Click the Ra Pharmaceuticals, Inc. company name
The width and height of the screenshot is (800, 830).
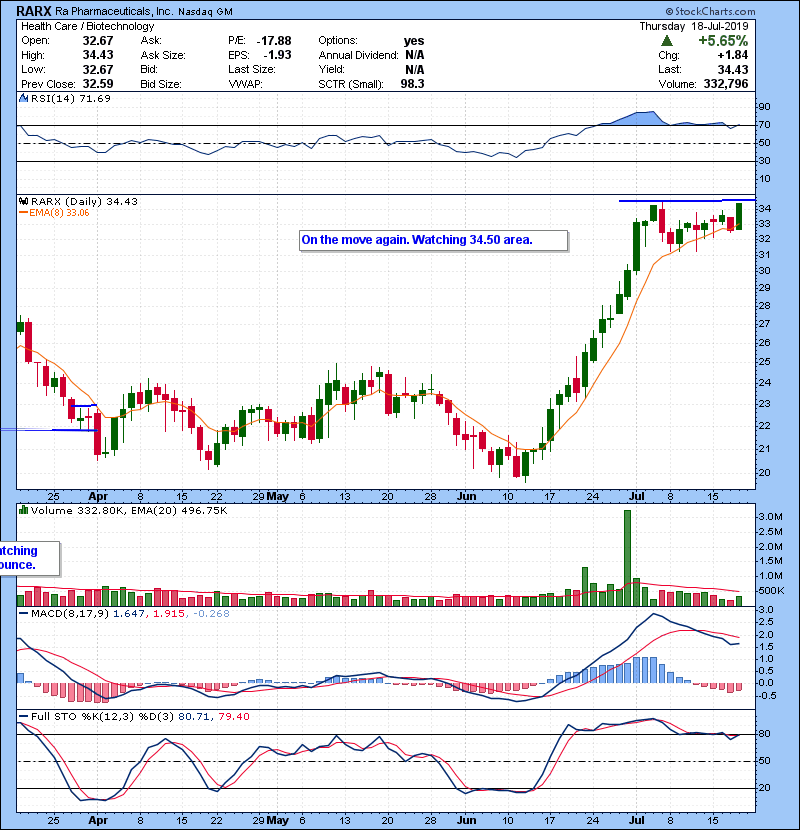(114, 11)
